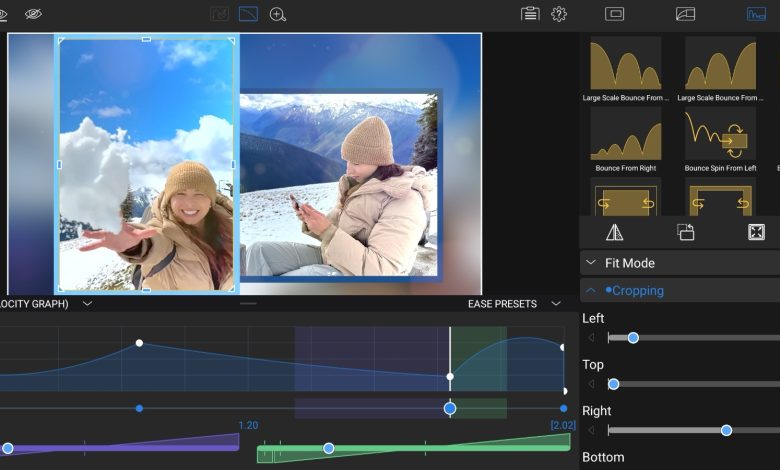780x470 pixels.
Task: Collapse the Cropping section
Action: coord(680,290)
